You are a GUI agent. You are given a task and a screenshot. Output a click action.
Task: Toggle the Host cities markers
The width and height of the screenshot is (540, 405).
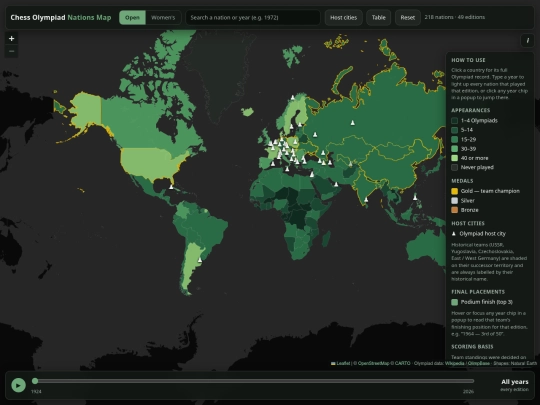(343, 18)
